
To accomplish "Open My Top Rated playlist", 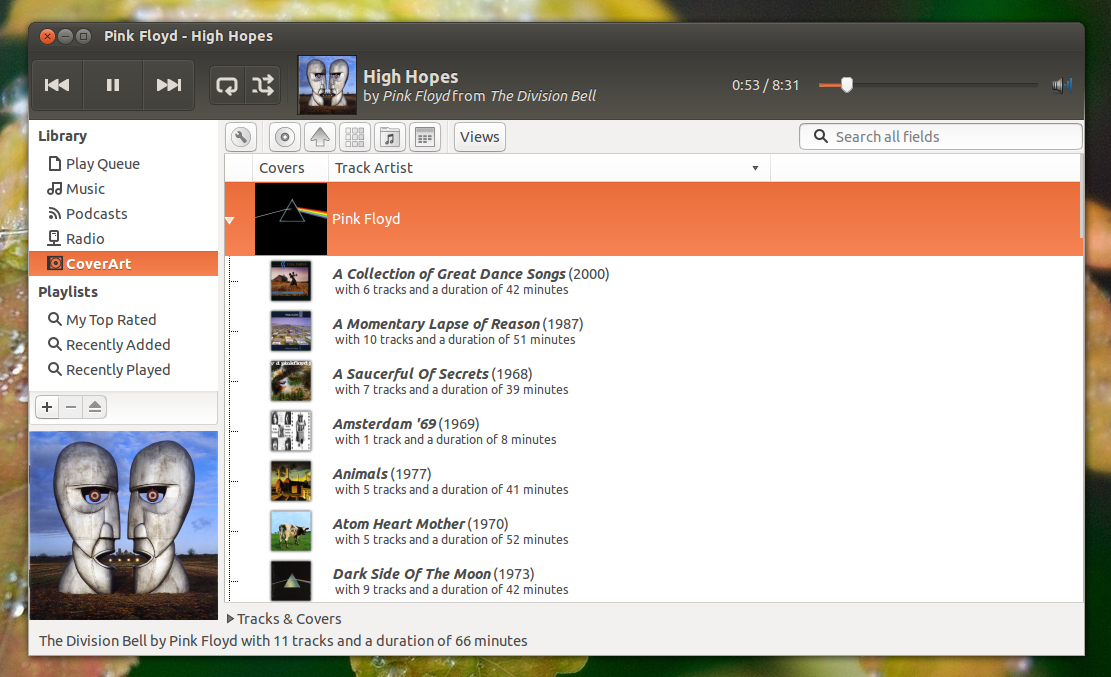I will click(123, 320).
